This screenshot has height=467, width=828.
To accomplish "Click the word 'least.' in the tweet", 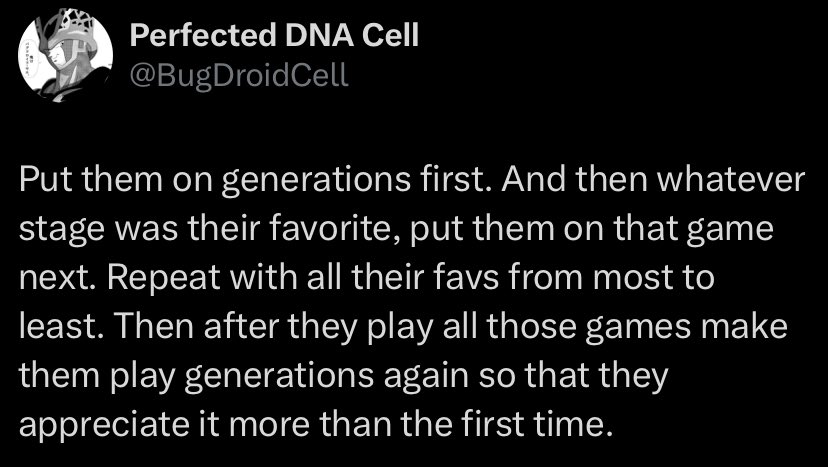I will pos(61,326).
